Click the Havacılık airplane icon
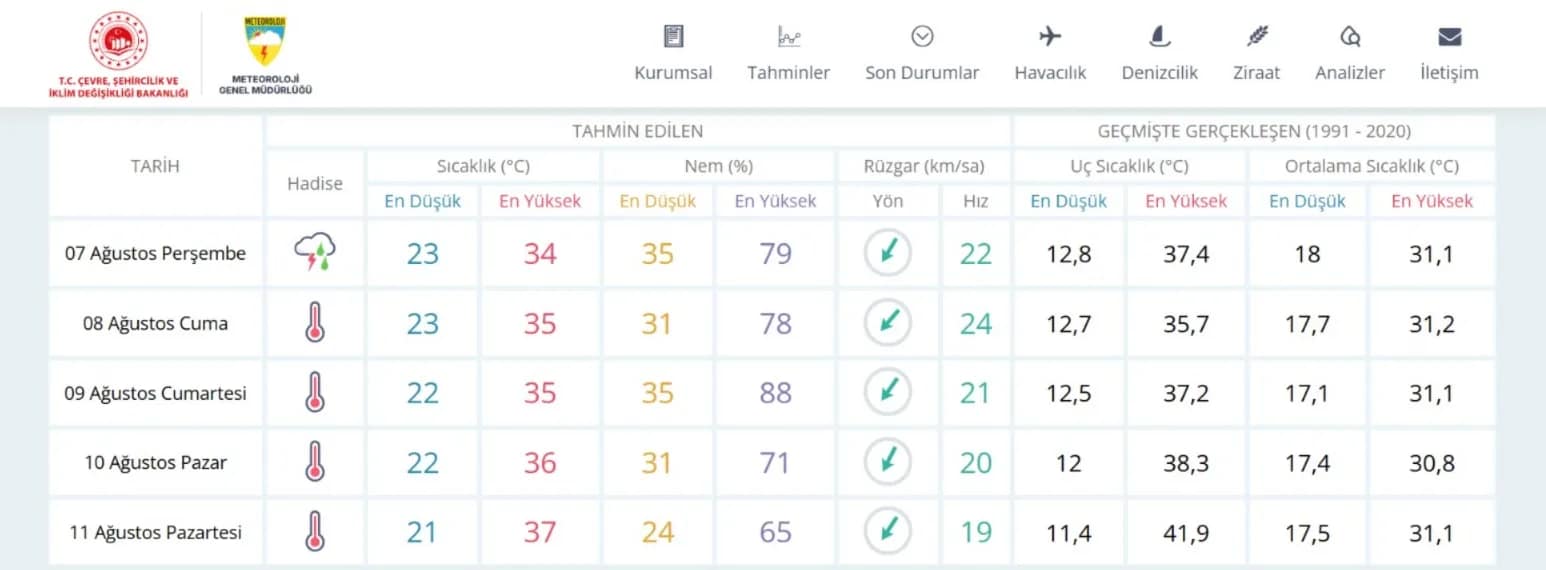Image resolution: width=1546 pixels, height=570 pixels. (x=1049, y=37)
